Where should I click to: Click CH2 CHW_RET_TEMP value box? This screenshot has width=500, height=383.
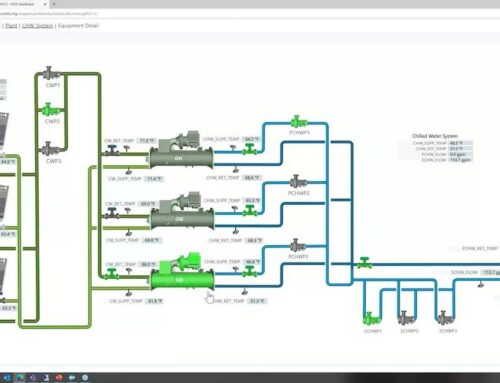(x=254, y=240)
